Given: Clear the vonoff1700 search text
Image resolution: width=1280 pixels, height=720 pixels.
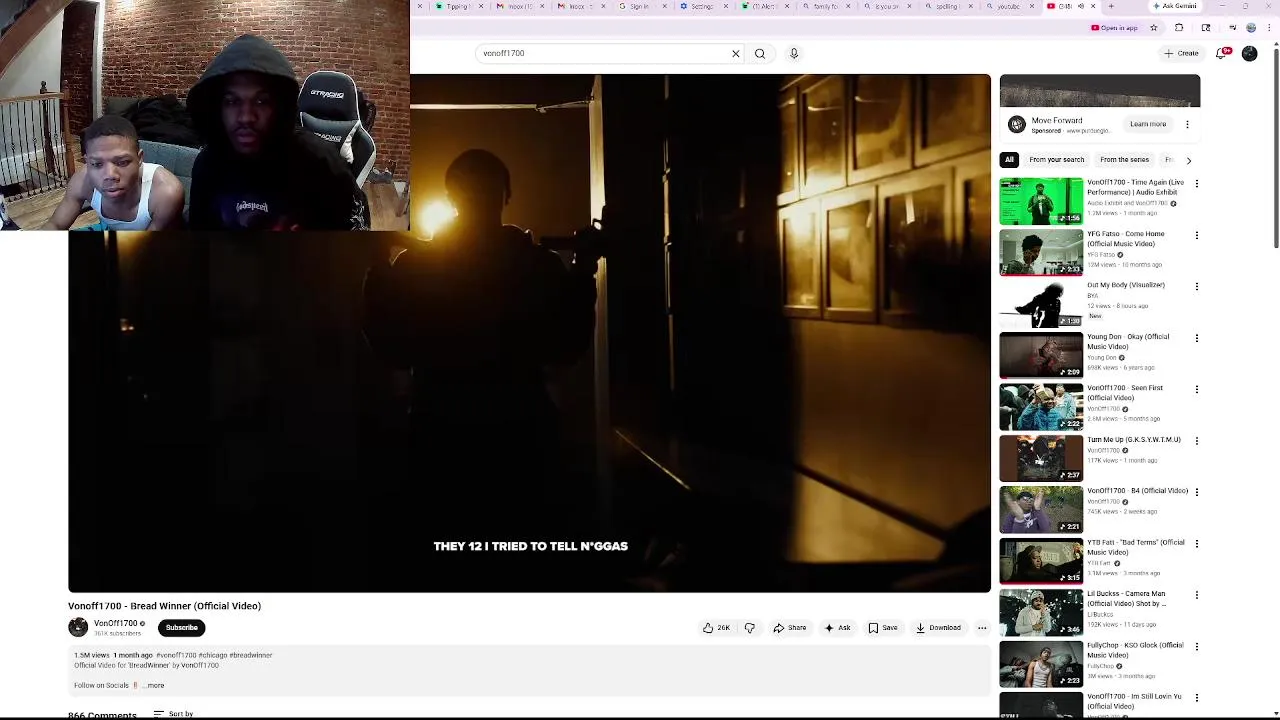Looking at the screenshot, I should click(736, 53).
